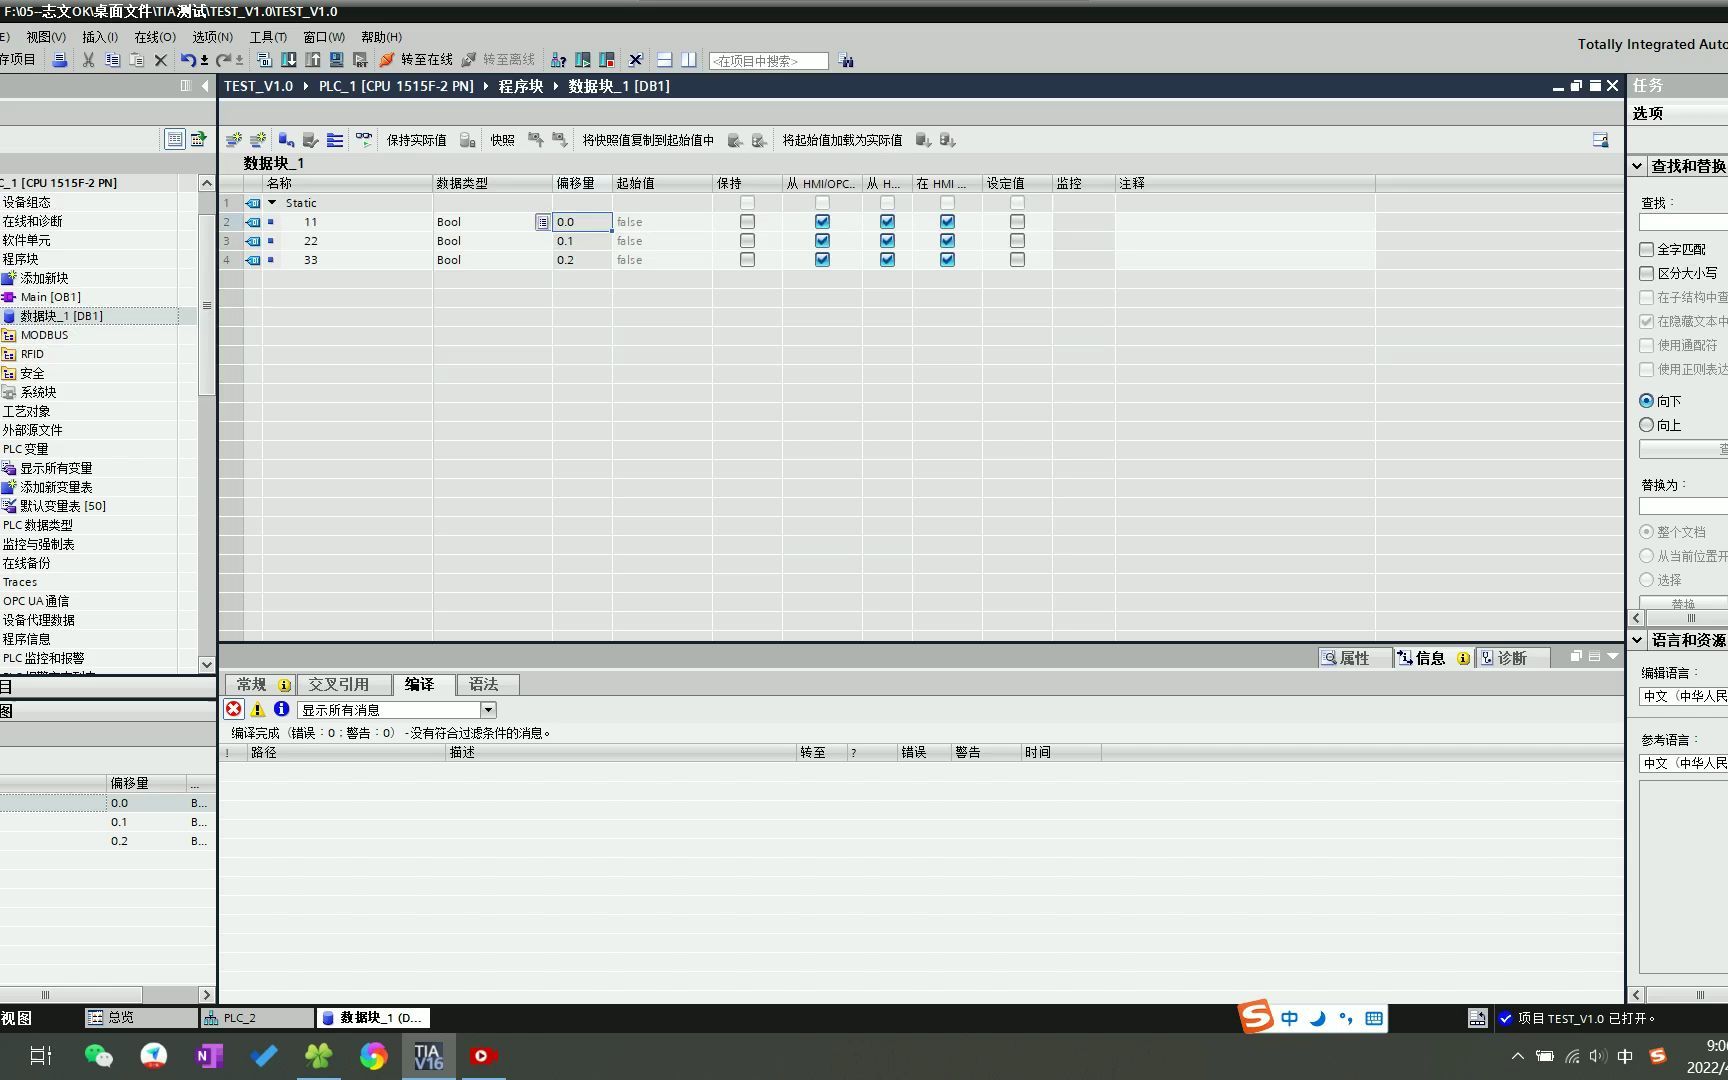
Task: Click the accessible devices icon
Action: 558,60
